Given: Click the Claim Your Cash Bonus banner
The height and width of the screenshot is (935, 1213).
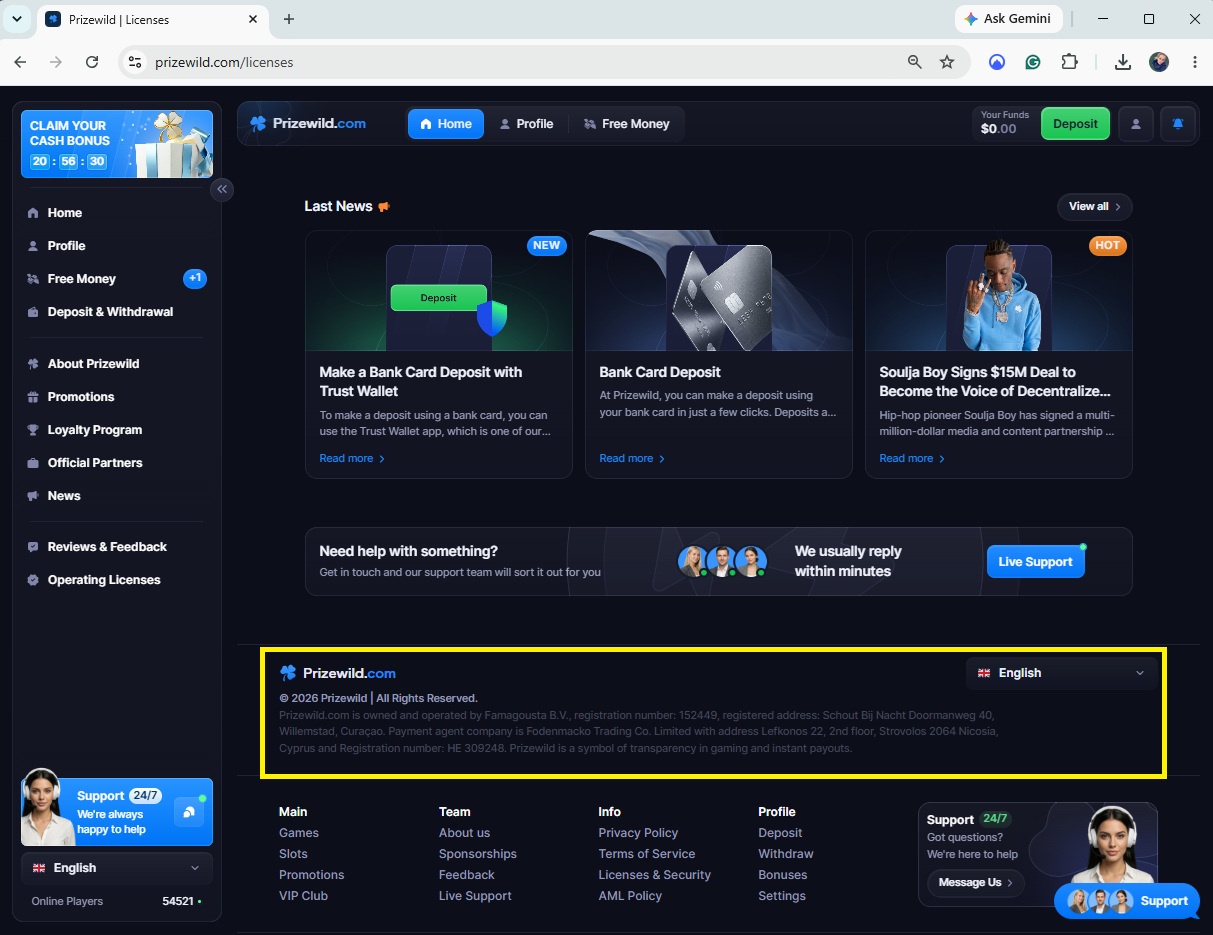Looking at the screenshot, I should [117, 144].
